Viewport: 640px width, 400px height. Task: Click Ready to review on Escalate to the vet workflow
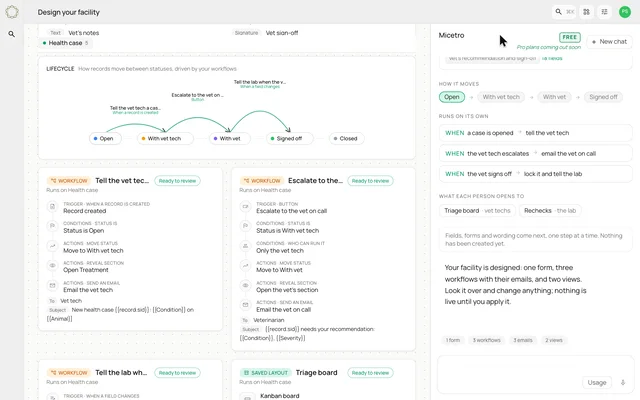pyautogui.click(x=370, y=181)
